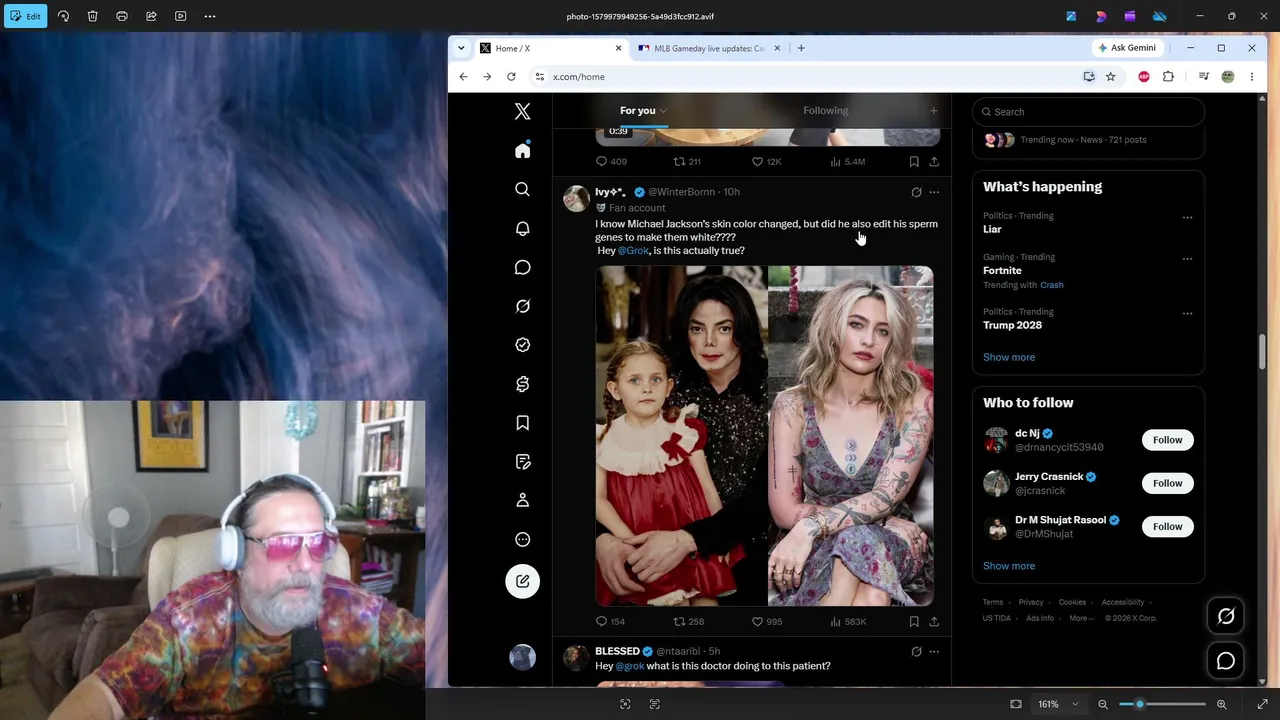Compose a new post with the feather button
This screenshot has height=720, width=1280.
pyautogui.click(x=522, y=581)
